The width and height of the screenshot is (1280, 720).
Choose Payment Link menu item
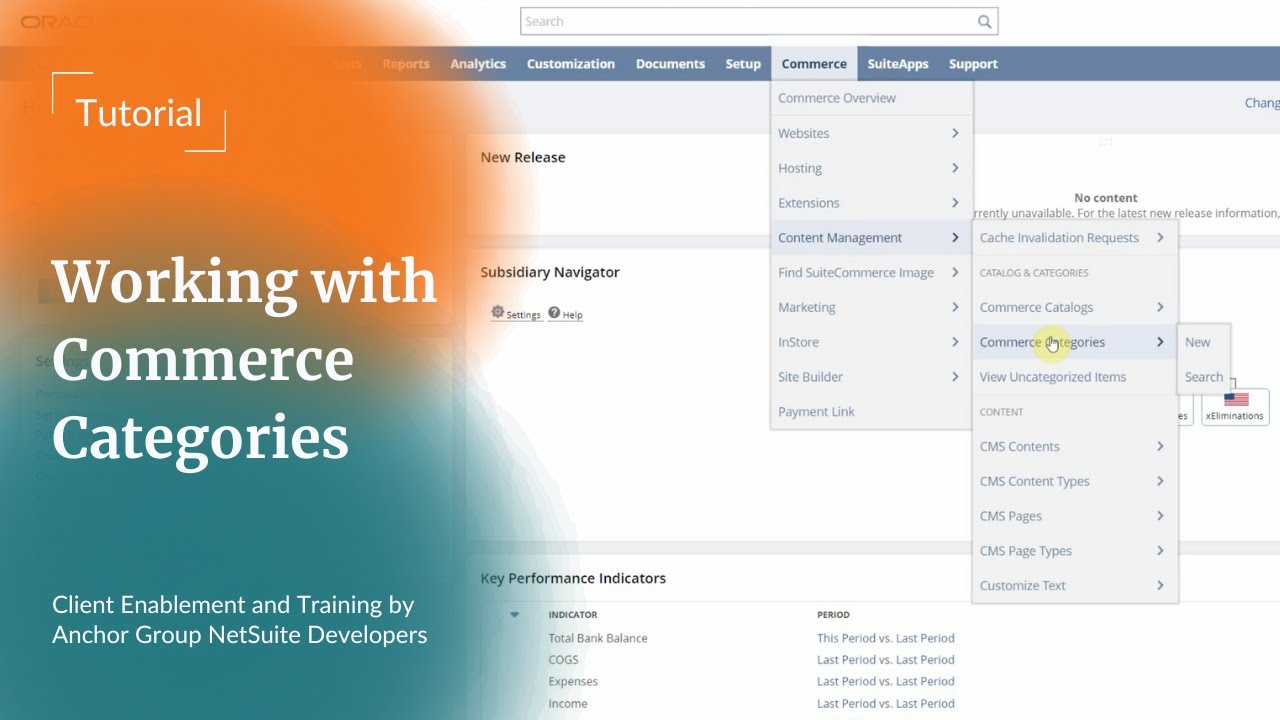click(871, 412)
